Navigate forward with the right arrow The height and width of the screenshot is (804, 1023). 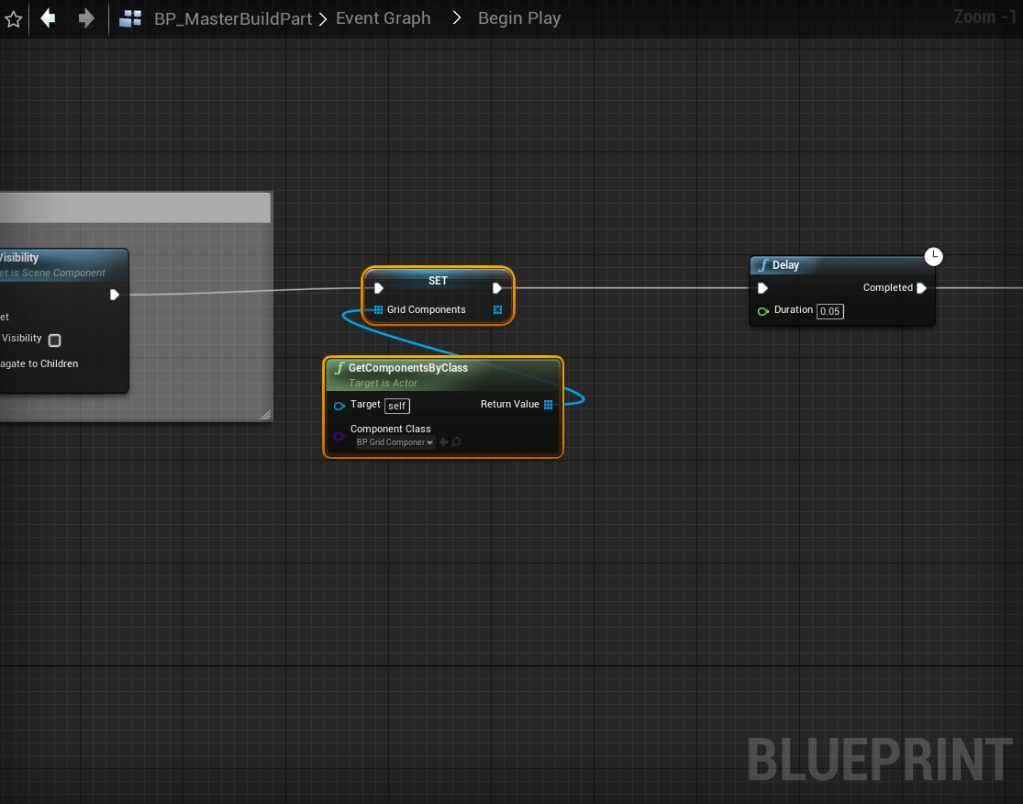coord(86,18)
